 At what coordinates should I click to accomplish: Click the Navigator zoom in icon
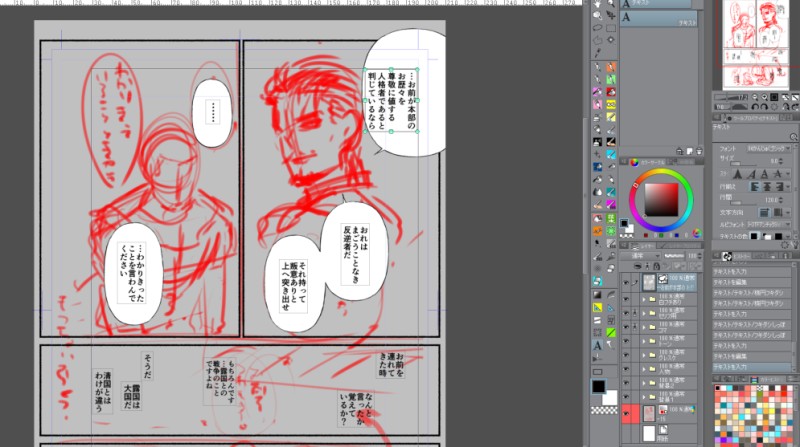pos(764,97)
